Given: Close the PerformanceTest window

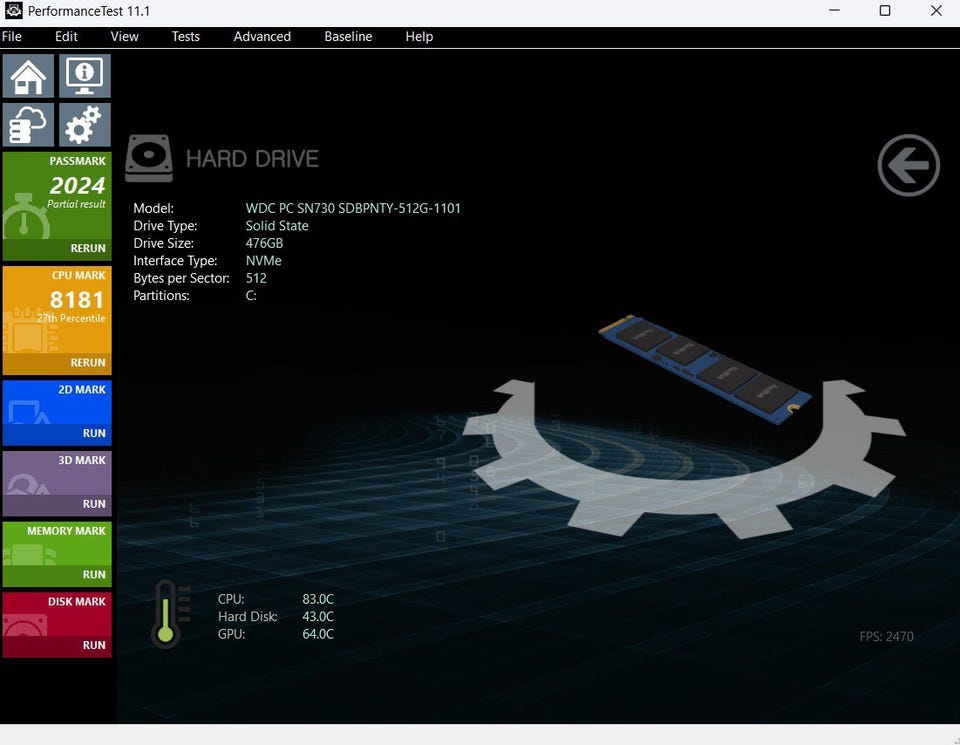Looking at the screenshot, I should 936,10.
